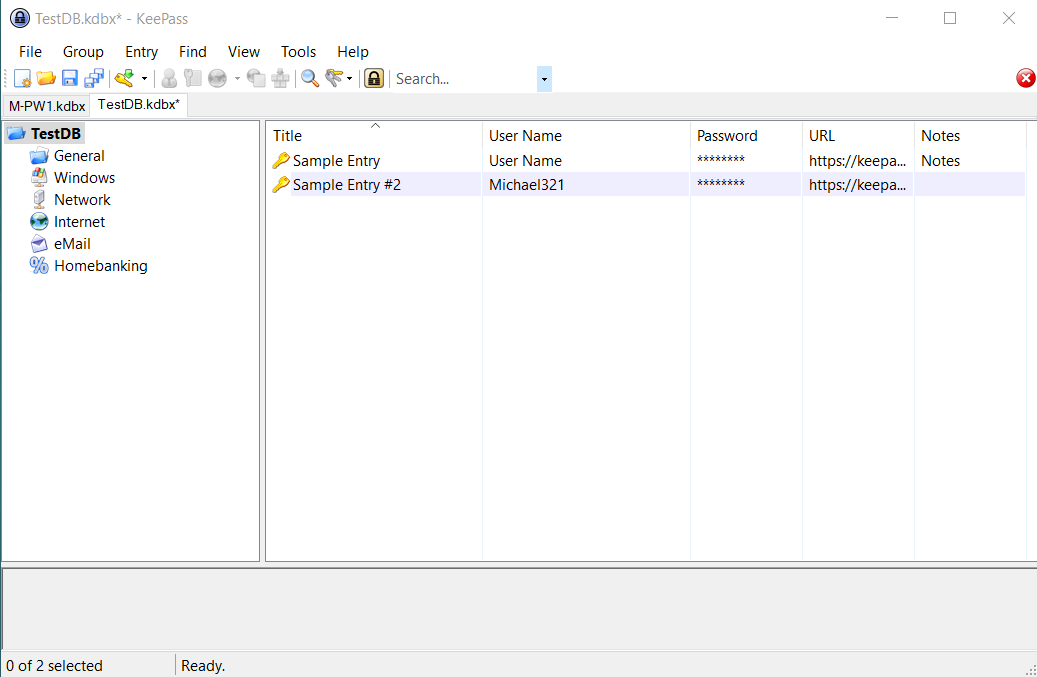Screen dimensions: 1037x677
Task: Sort by the Password column header
Action: click(x=746, y=136)
